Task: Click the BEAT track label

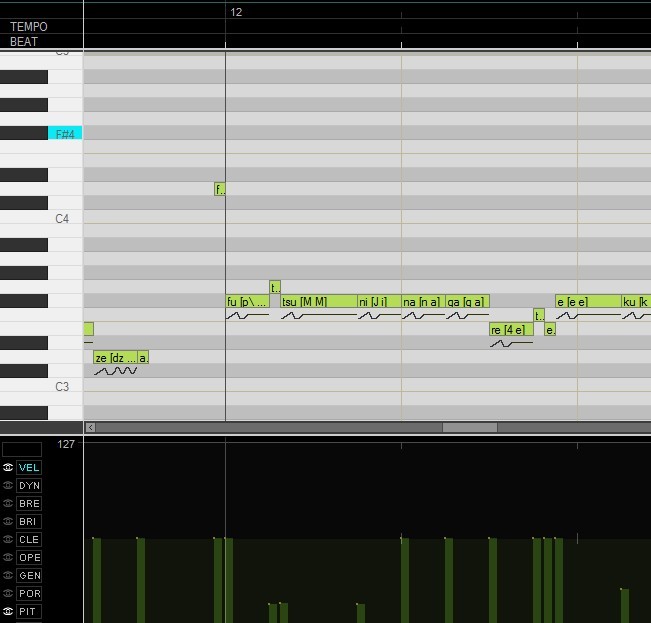Action: [24, 42]
